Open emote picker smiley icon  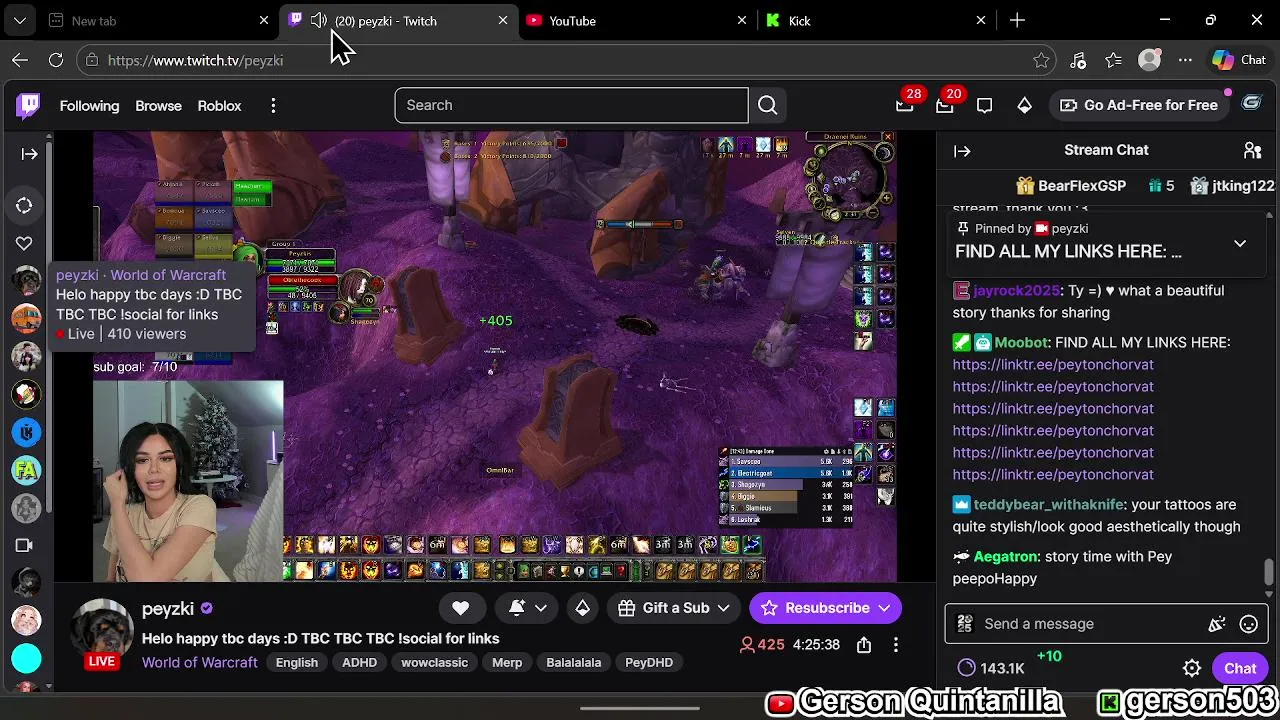(1248, 624)
